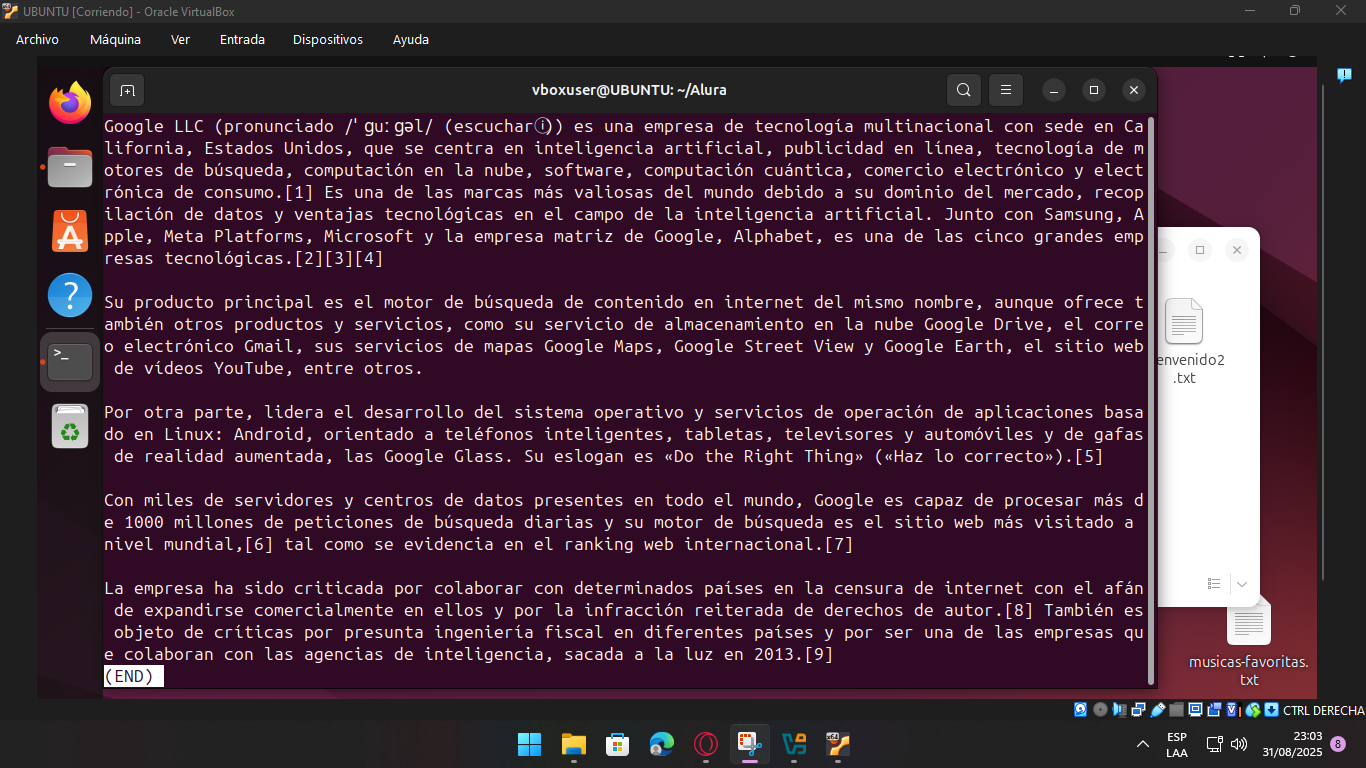Open Snipping Tool from the taskbar
Viewport: 1366px width, 768px height.
749,744
